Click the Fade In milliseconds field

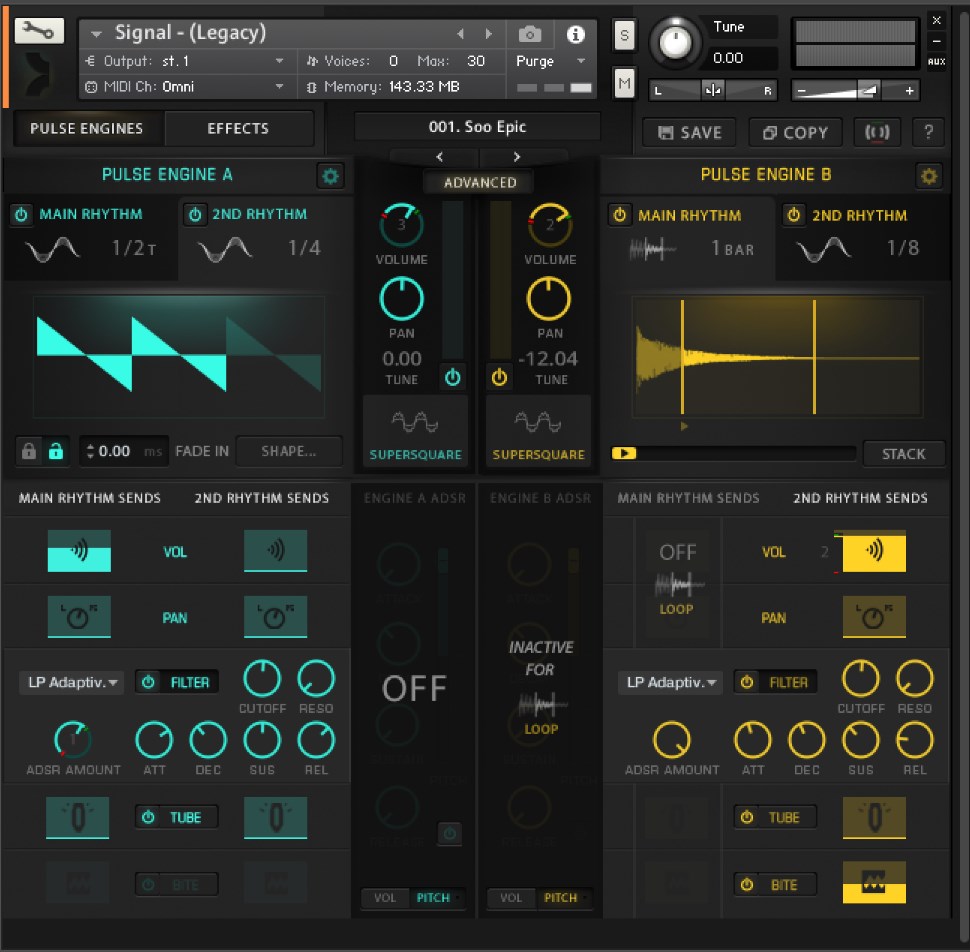[122, 451]
